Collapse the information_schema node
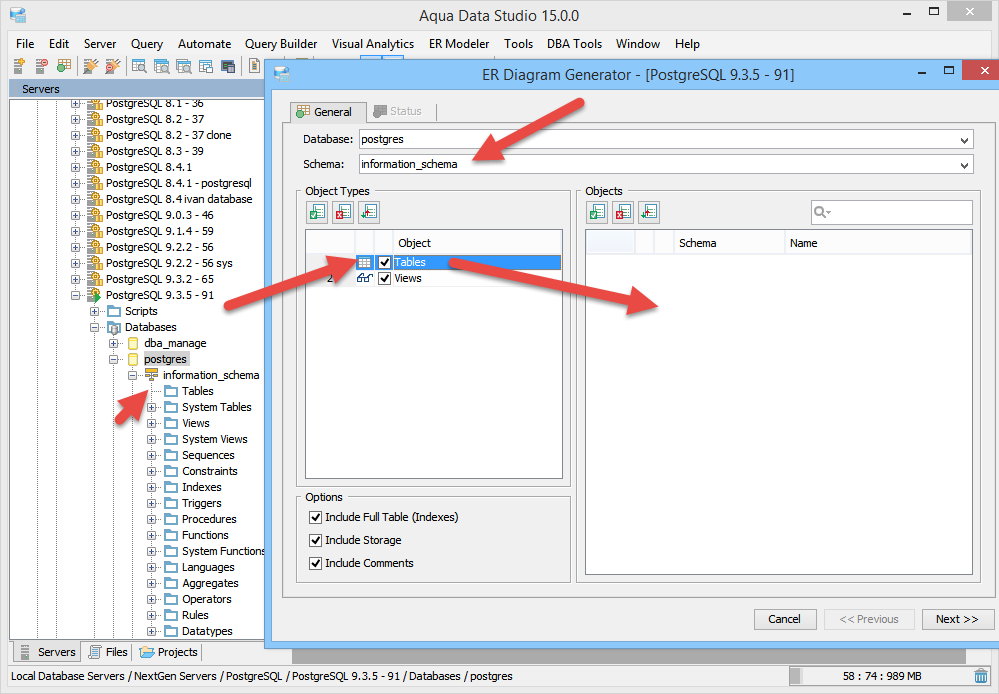The image size is (999, 694). (x=133, y=375)
